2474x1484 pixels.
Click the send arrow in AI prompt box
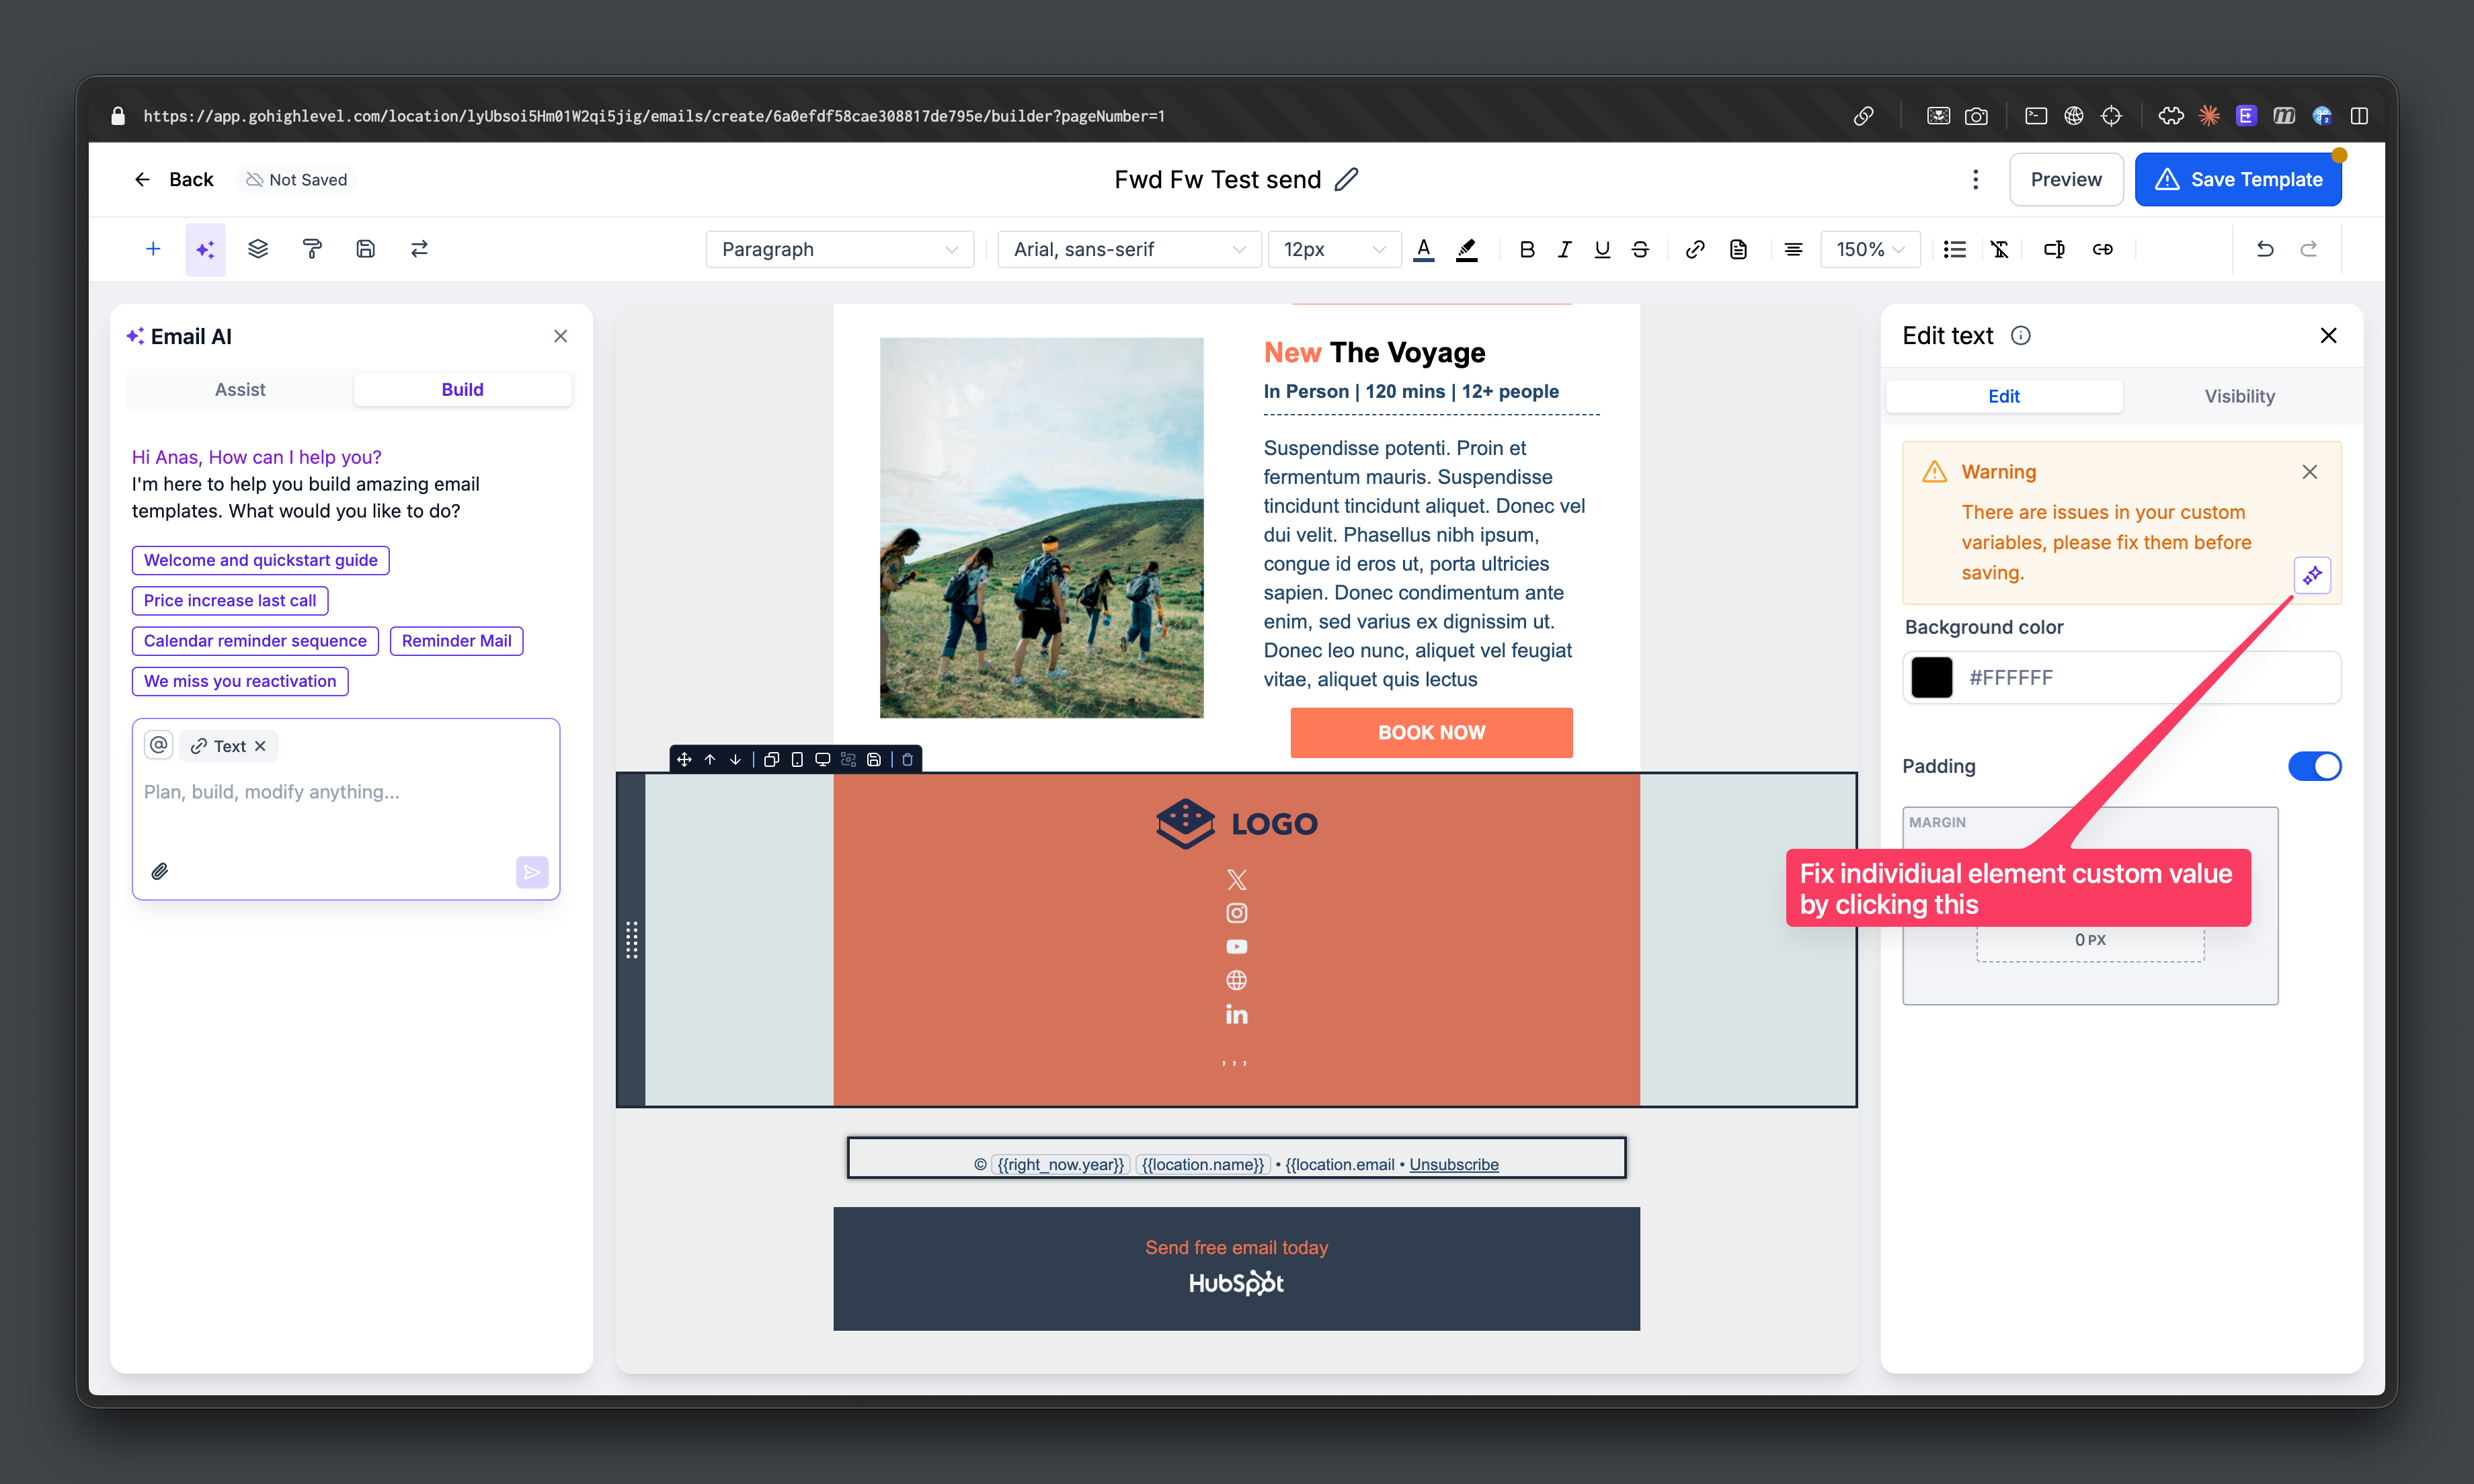click(532, 872)
